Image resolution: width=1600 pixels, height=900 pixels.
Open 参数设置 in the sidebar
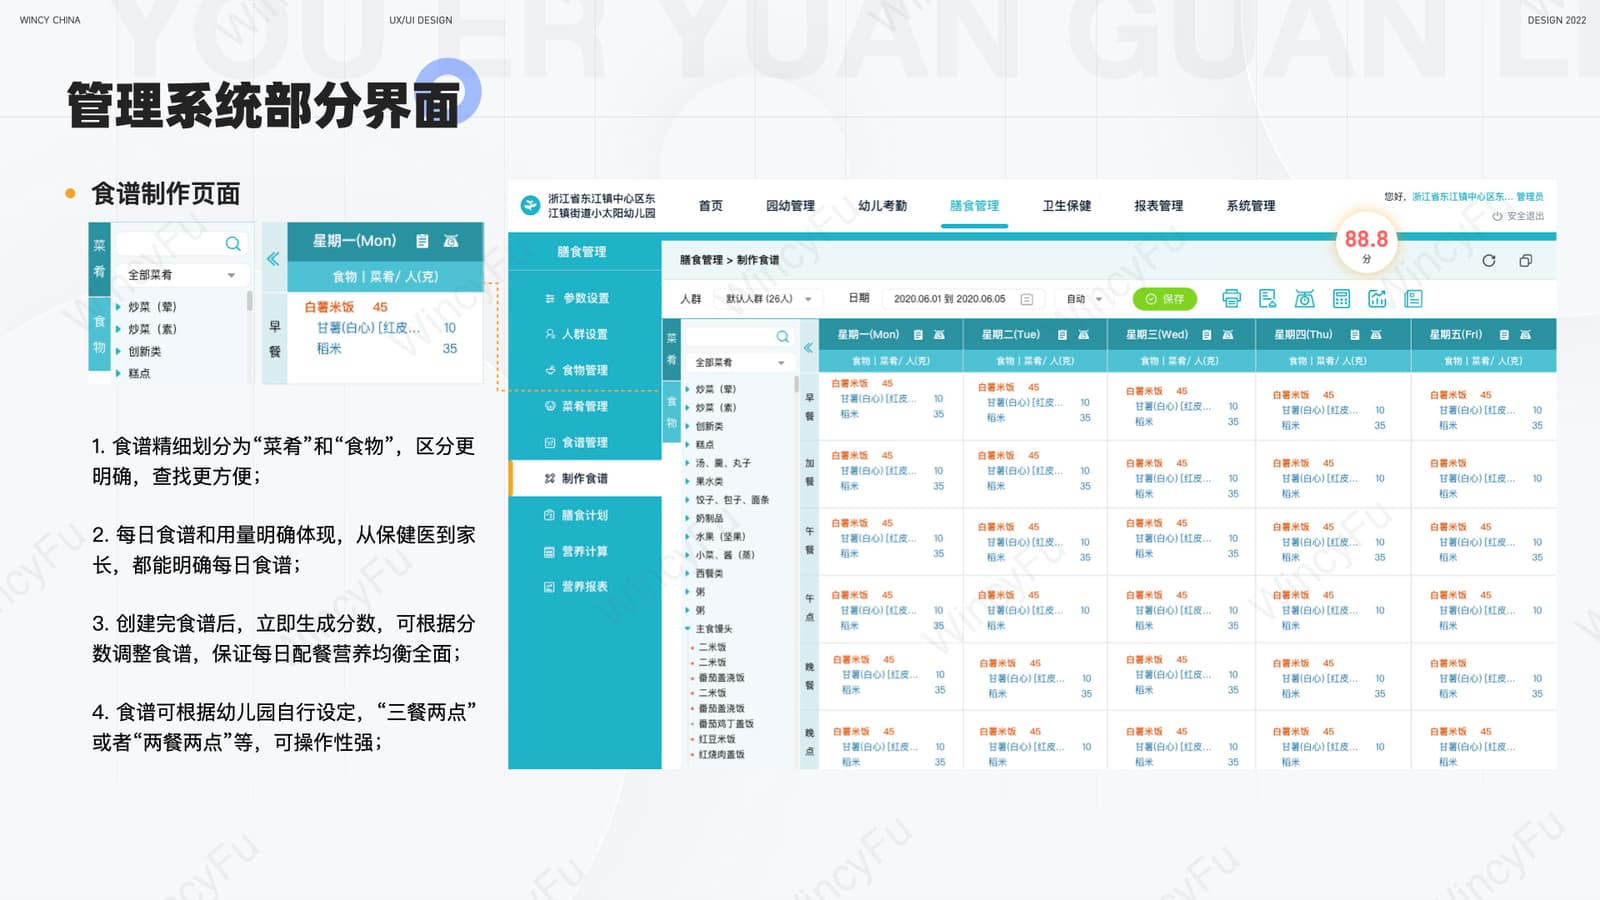pyautogui.click(x=585, y=298)
